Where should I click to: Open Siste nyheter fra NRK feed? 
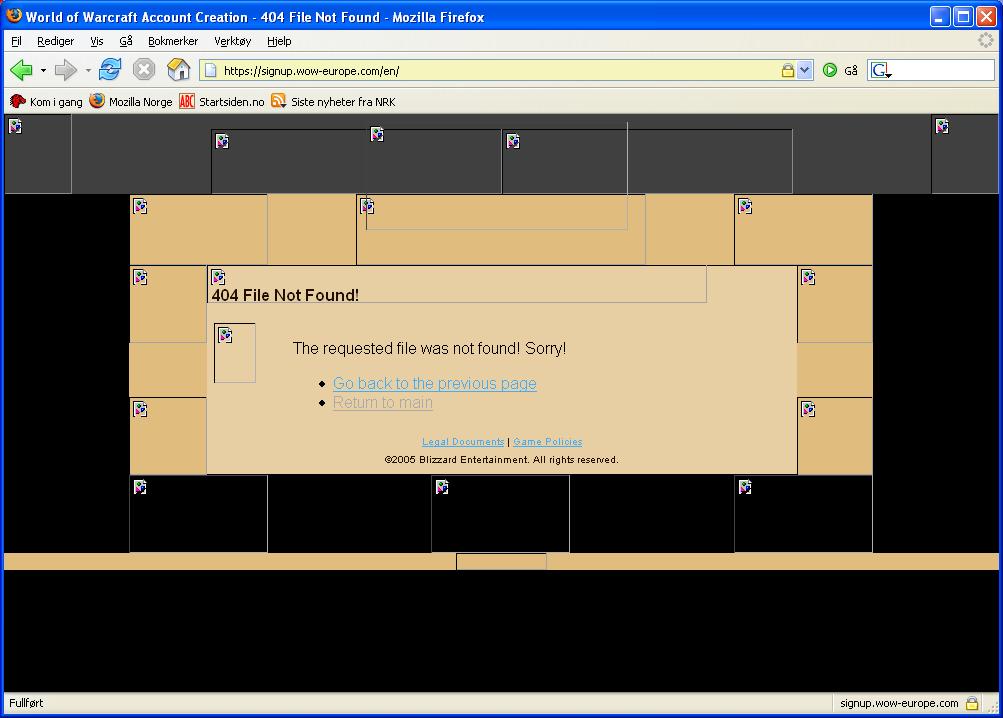click(333, 102)
